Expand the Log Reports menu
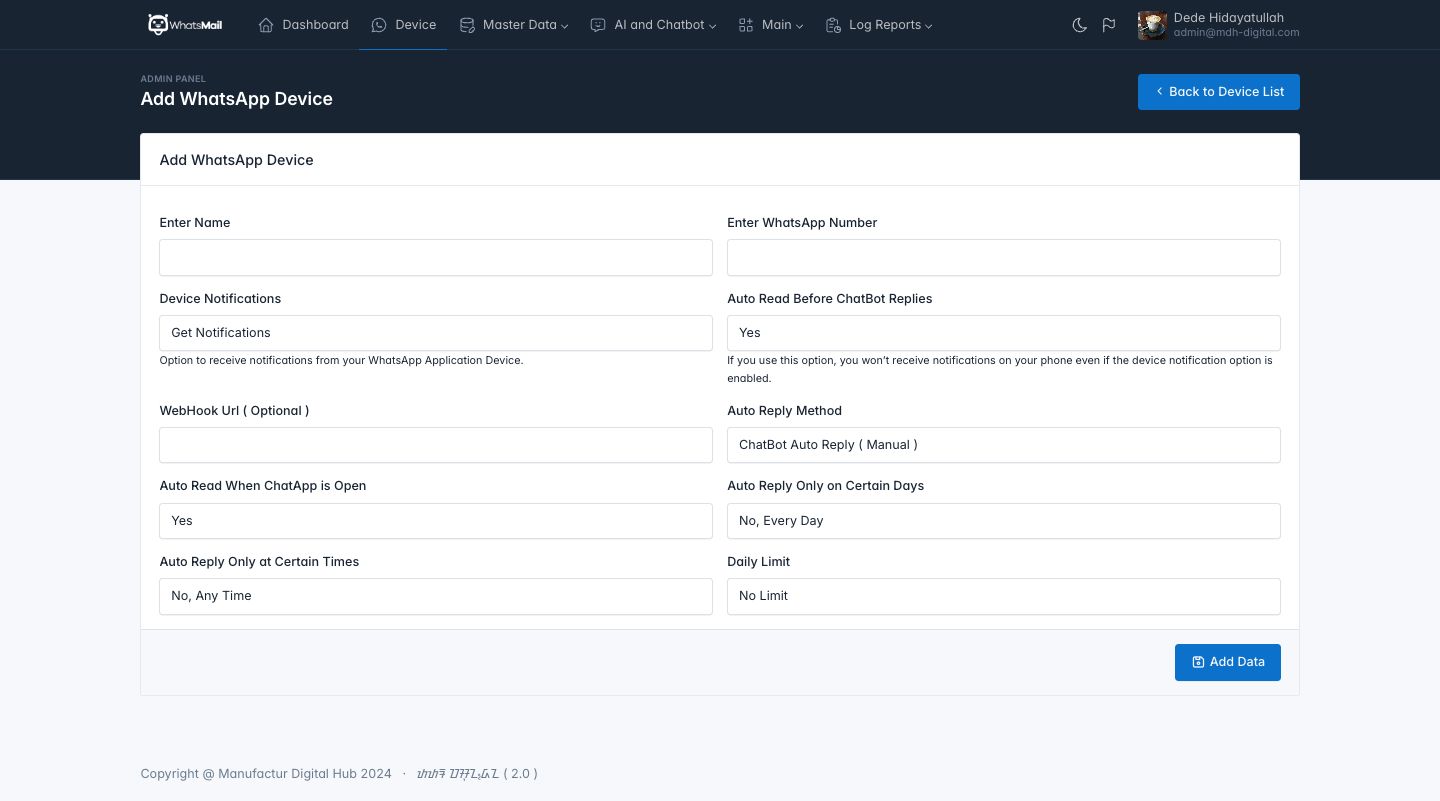The width and height of the screenshot is (1440, 801). tap(879, 25)
